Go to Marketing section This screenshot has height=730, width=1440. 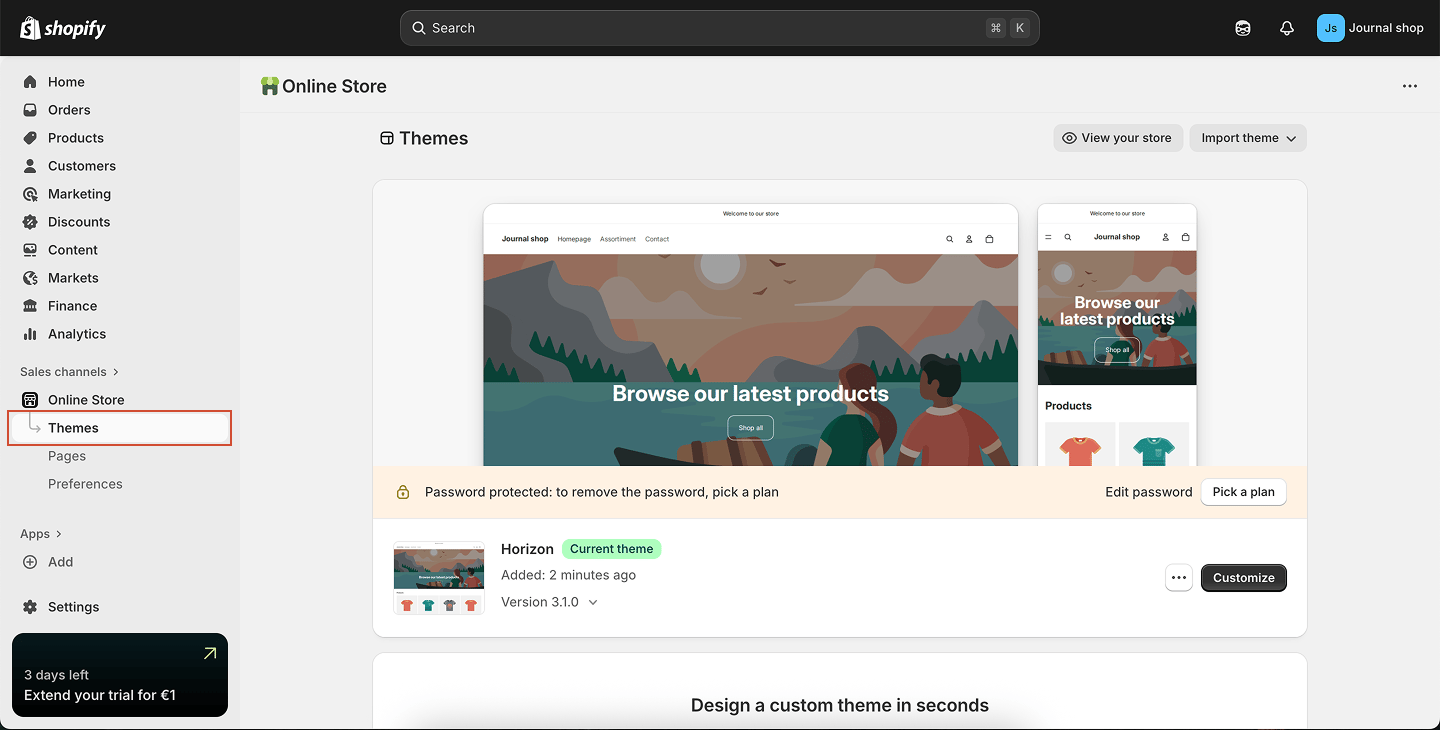click(120, 194)
